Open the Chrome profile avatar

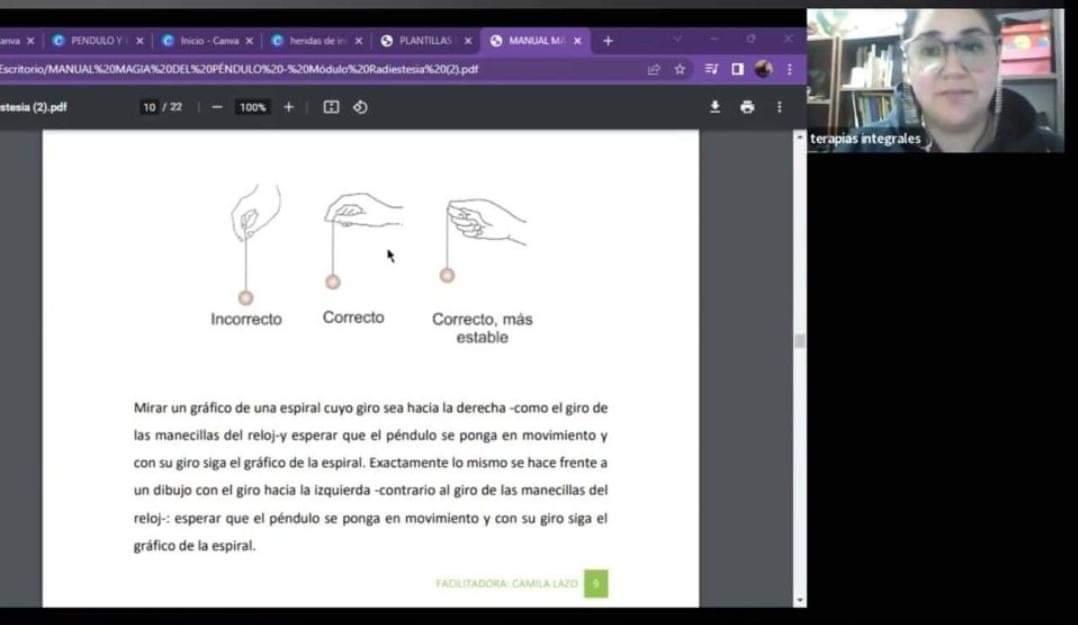tap(764, 69)
